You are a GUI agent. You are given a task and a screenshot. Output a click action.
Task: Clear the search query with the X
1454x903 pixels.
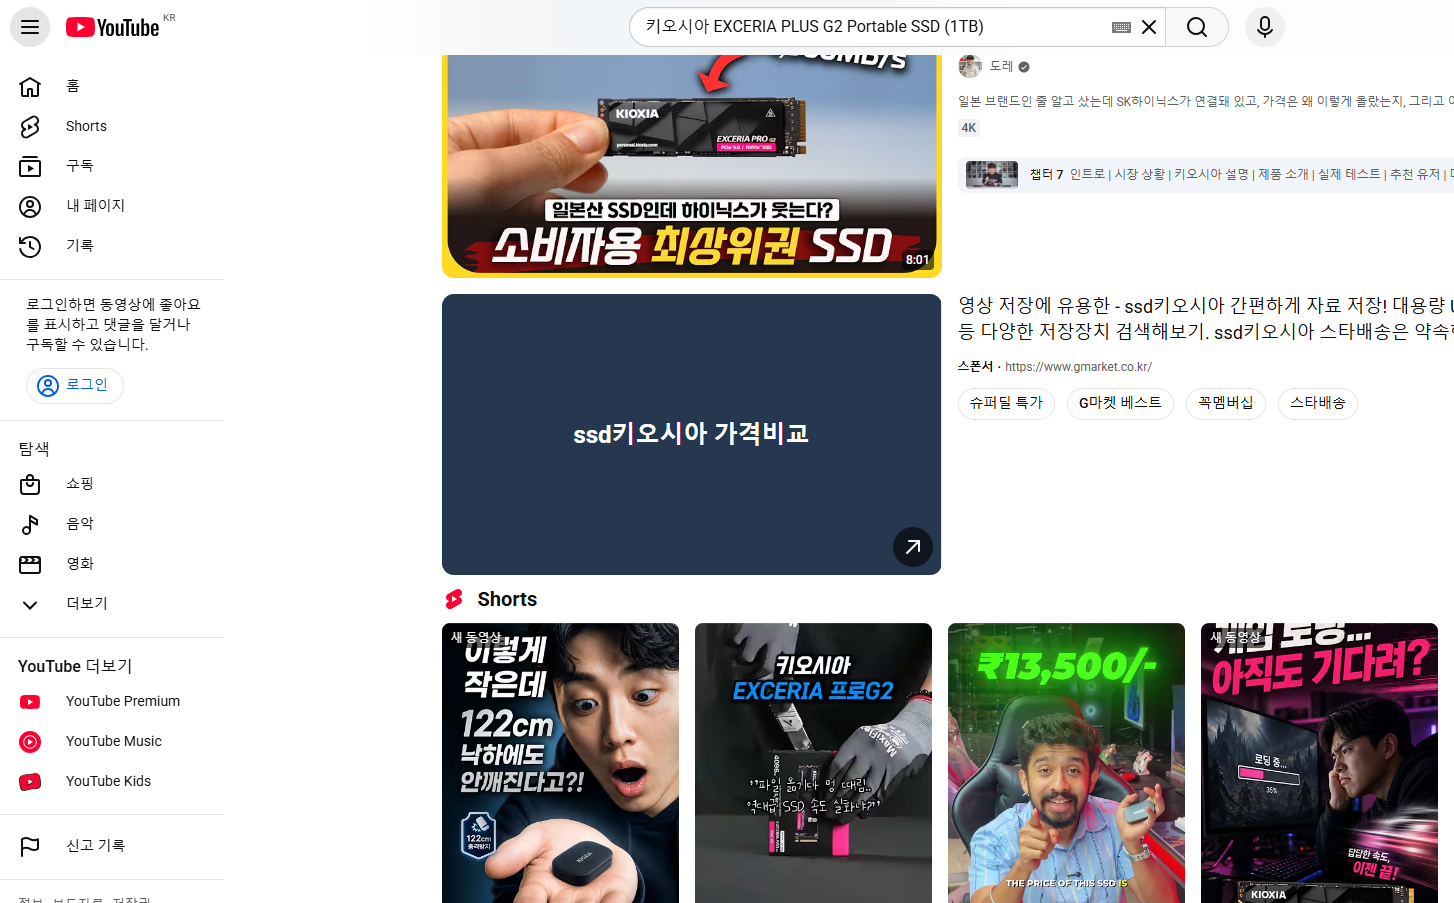click(1149, 27)
